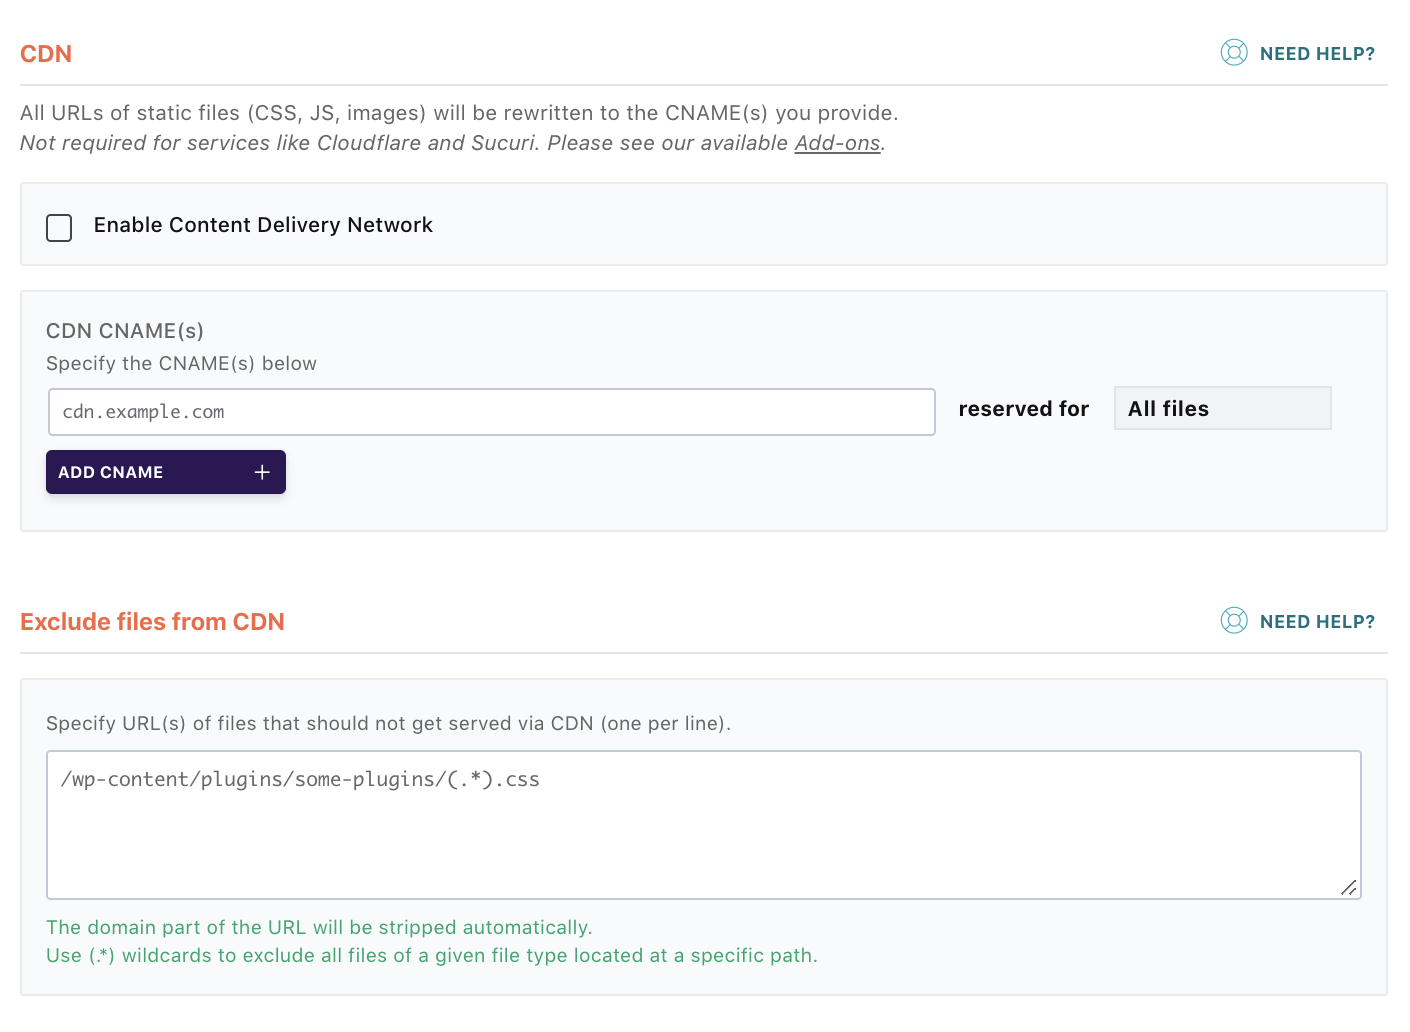The height and width of the screenshot is (1032, 1410).
Task: Click the 'CDN CNAME(s)' field label
Action: tap(125, 331)
